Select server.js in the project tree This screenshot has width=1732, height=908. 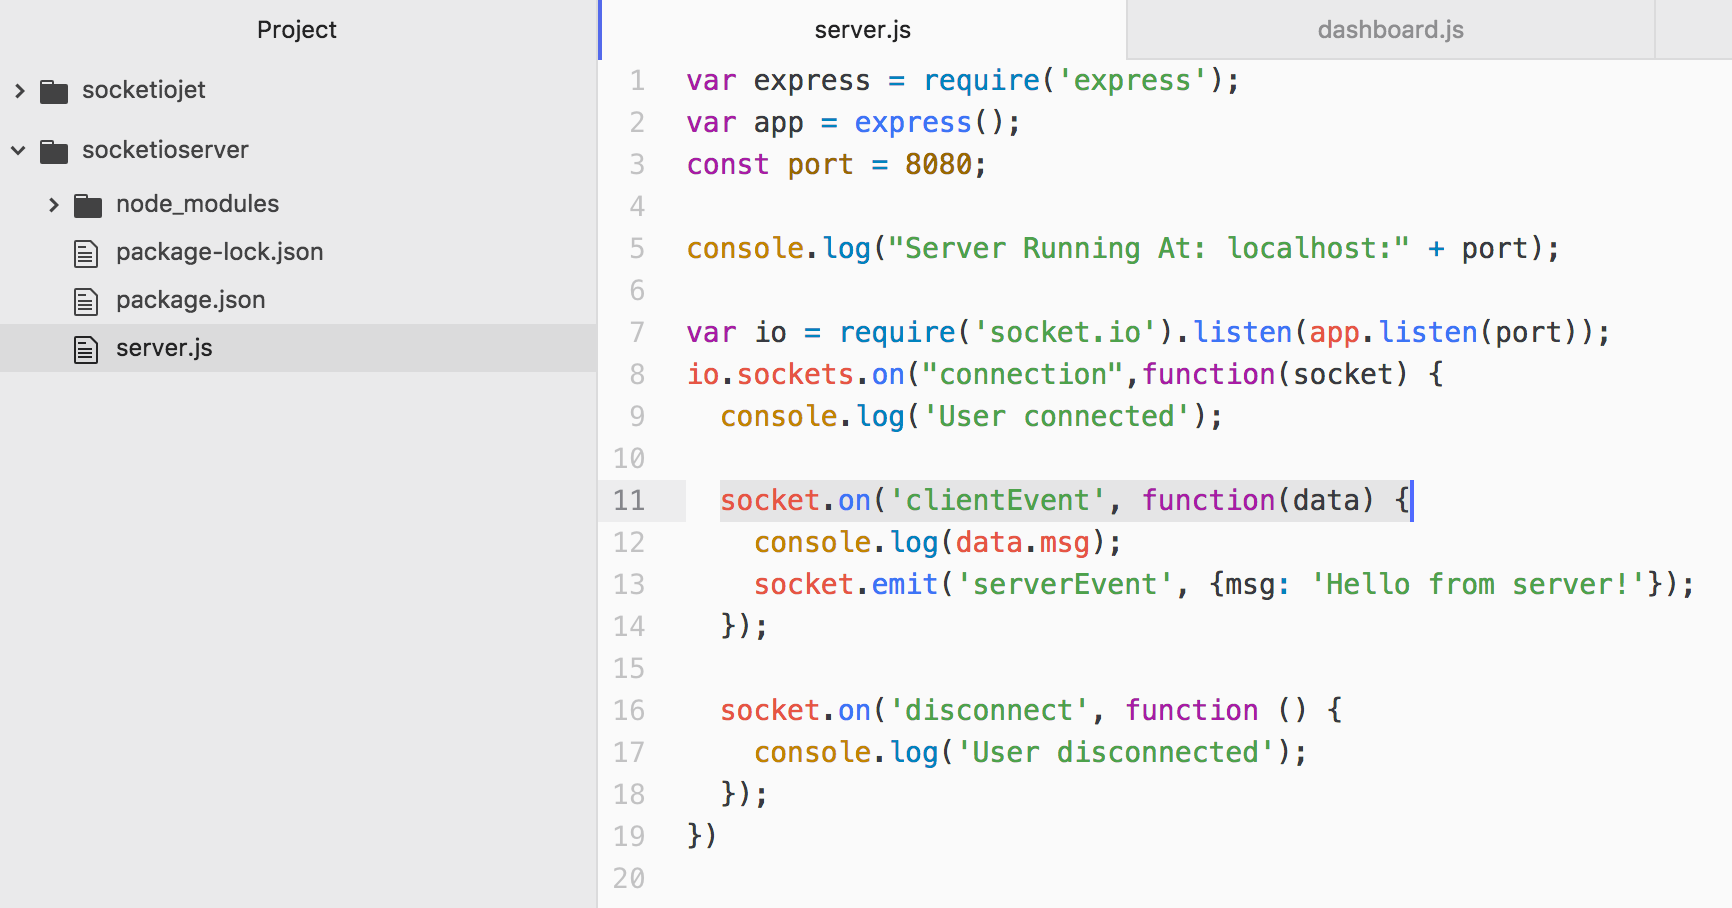pos(164,347)
